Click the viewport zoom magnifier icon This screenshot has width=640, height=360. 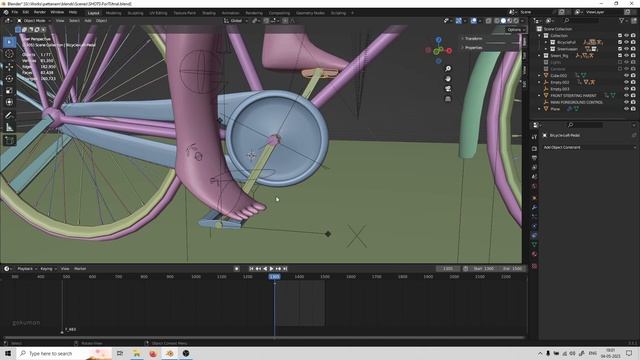448,69
